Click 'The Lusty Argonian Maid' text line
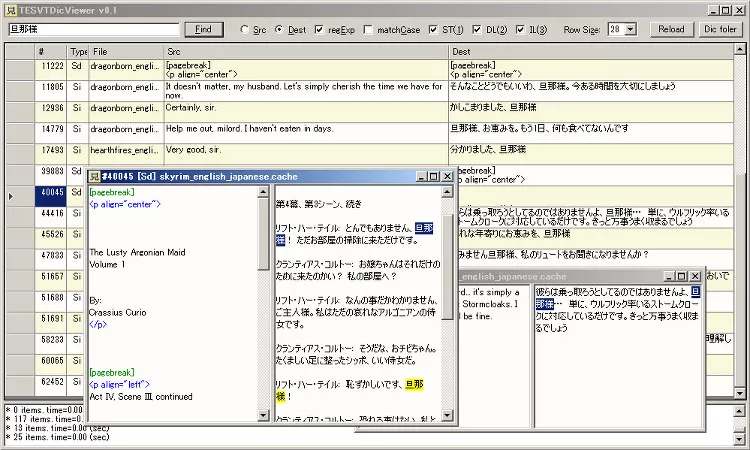Viewport: 750px width, 450px height. coord(137,252)
